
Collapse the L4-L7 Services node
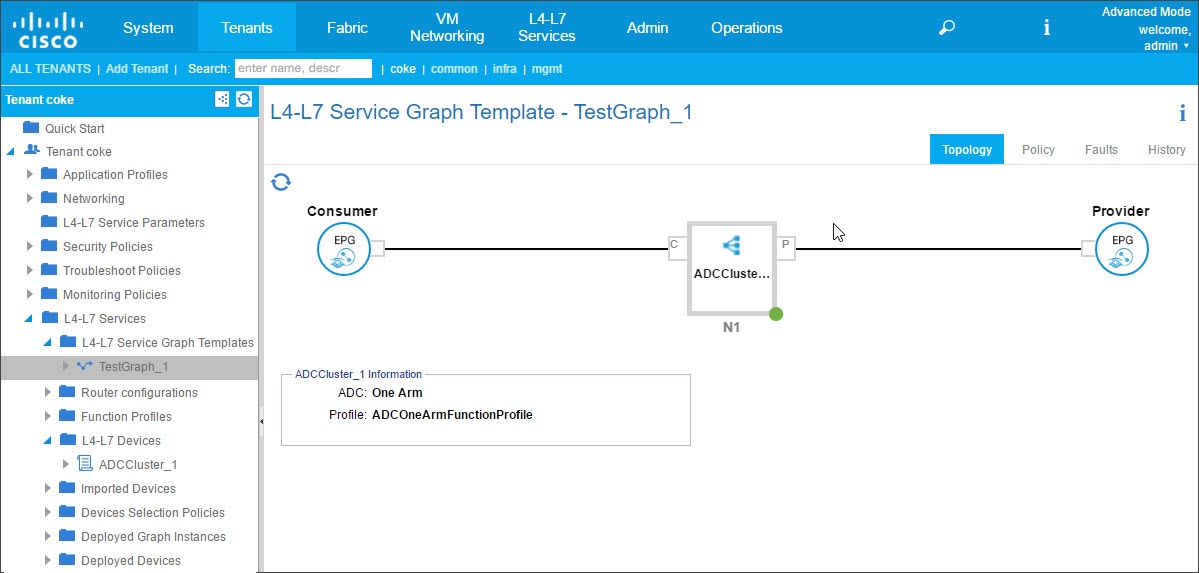pyautogui.click(x=29, y=319)
